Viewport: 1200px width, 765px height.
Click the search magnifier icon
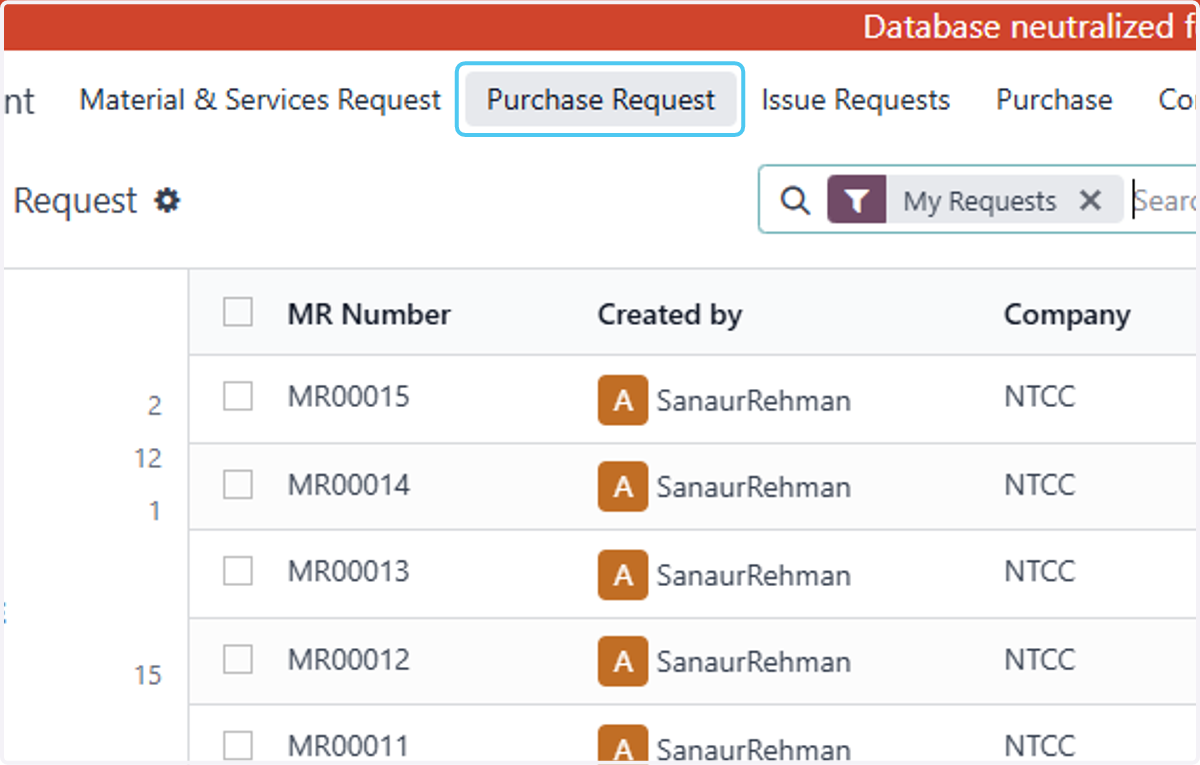point(795,201)
